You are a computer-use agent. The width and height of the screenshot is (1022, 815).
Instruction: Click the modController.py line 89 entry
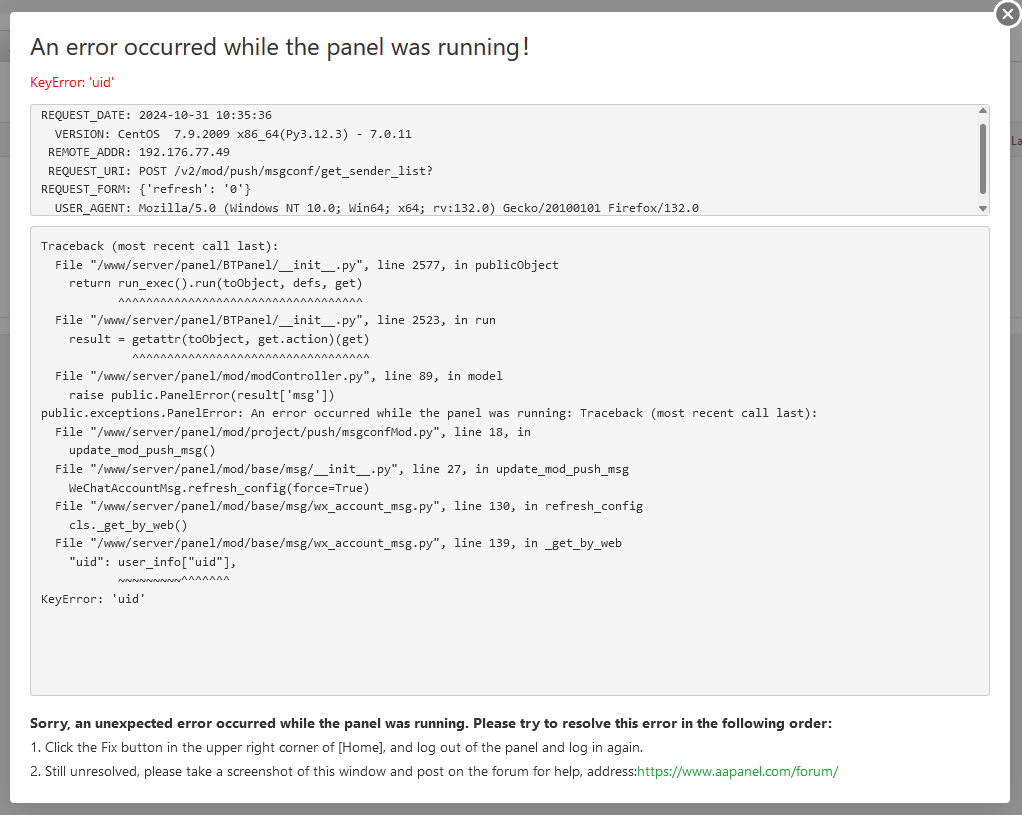pyautogui.click(x=279, y=376)
